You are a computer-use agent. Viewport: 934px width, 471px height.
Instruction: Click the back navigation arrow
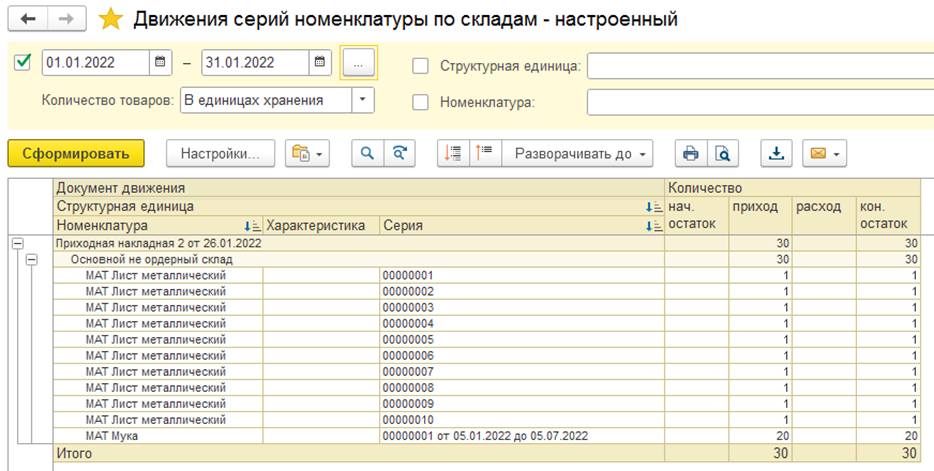pyautogui.click(x=27, y=19)
